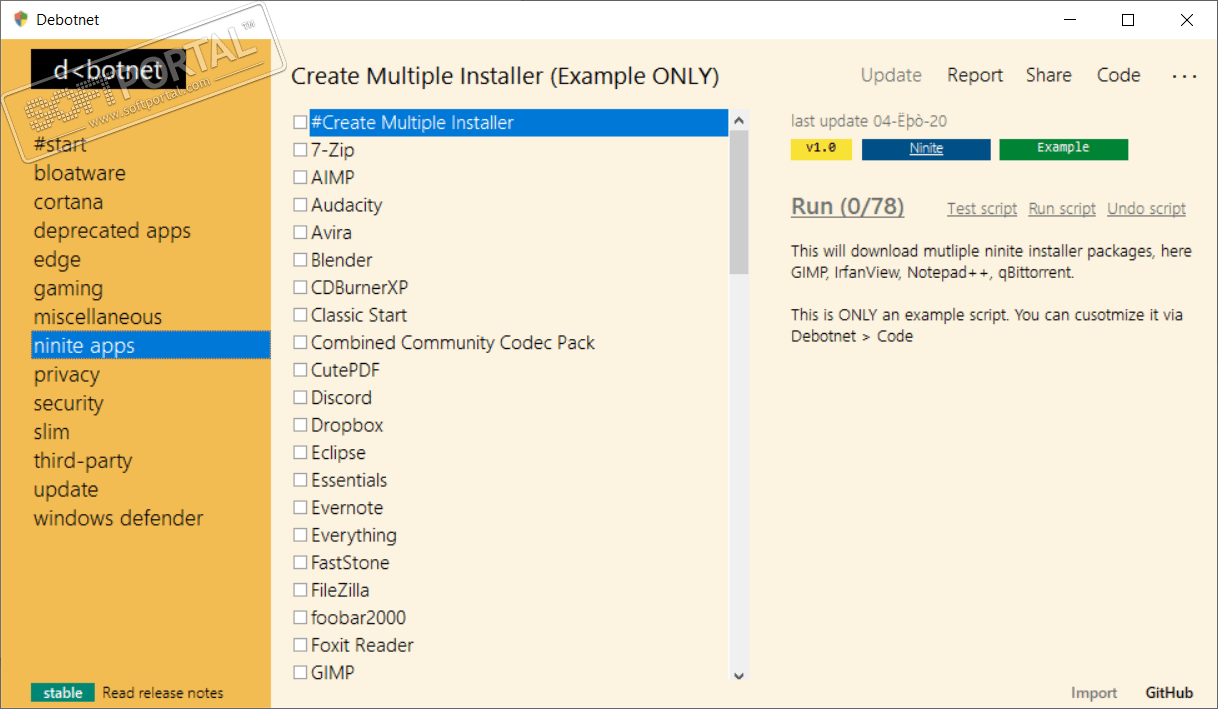Screen dimensions: 1218x709
Task: Select the Evernote list entry
Action: 347,508
